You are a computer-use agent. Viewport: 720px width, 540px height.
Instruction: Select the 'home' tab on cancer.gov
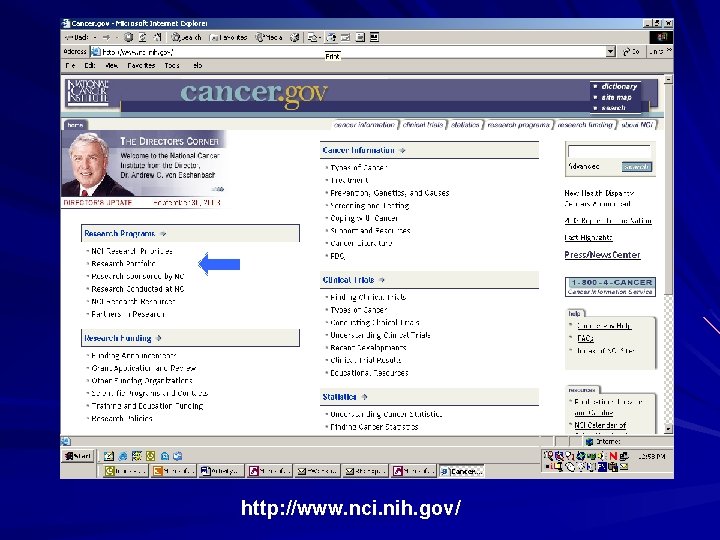[75, 125]
